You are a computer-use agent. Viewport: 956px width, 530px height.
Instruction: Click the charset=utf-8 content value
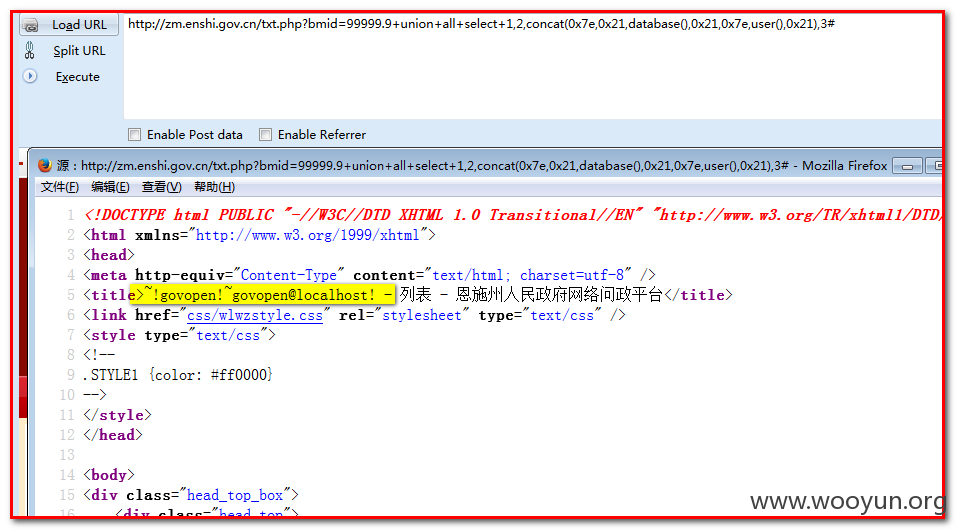pos(572,275)
